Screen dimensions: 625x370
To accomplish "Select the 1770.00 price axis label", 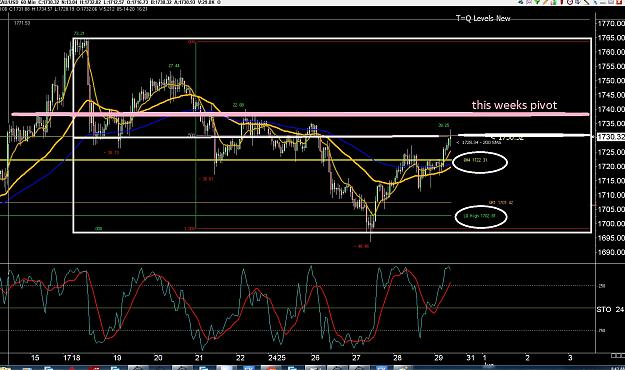I will click(x=611, y=24).
